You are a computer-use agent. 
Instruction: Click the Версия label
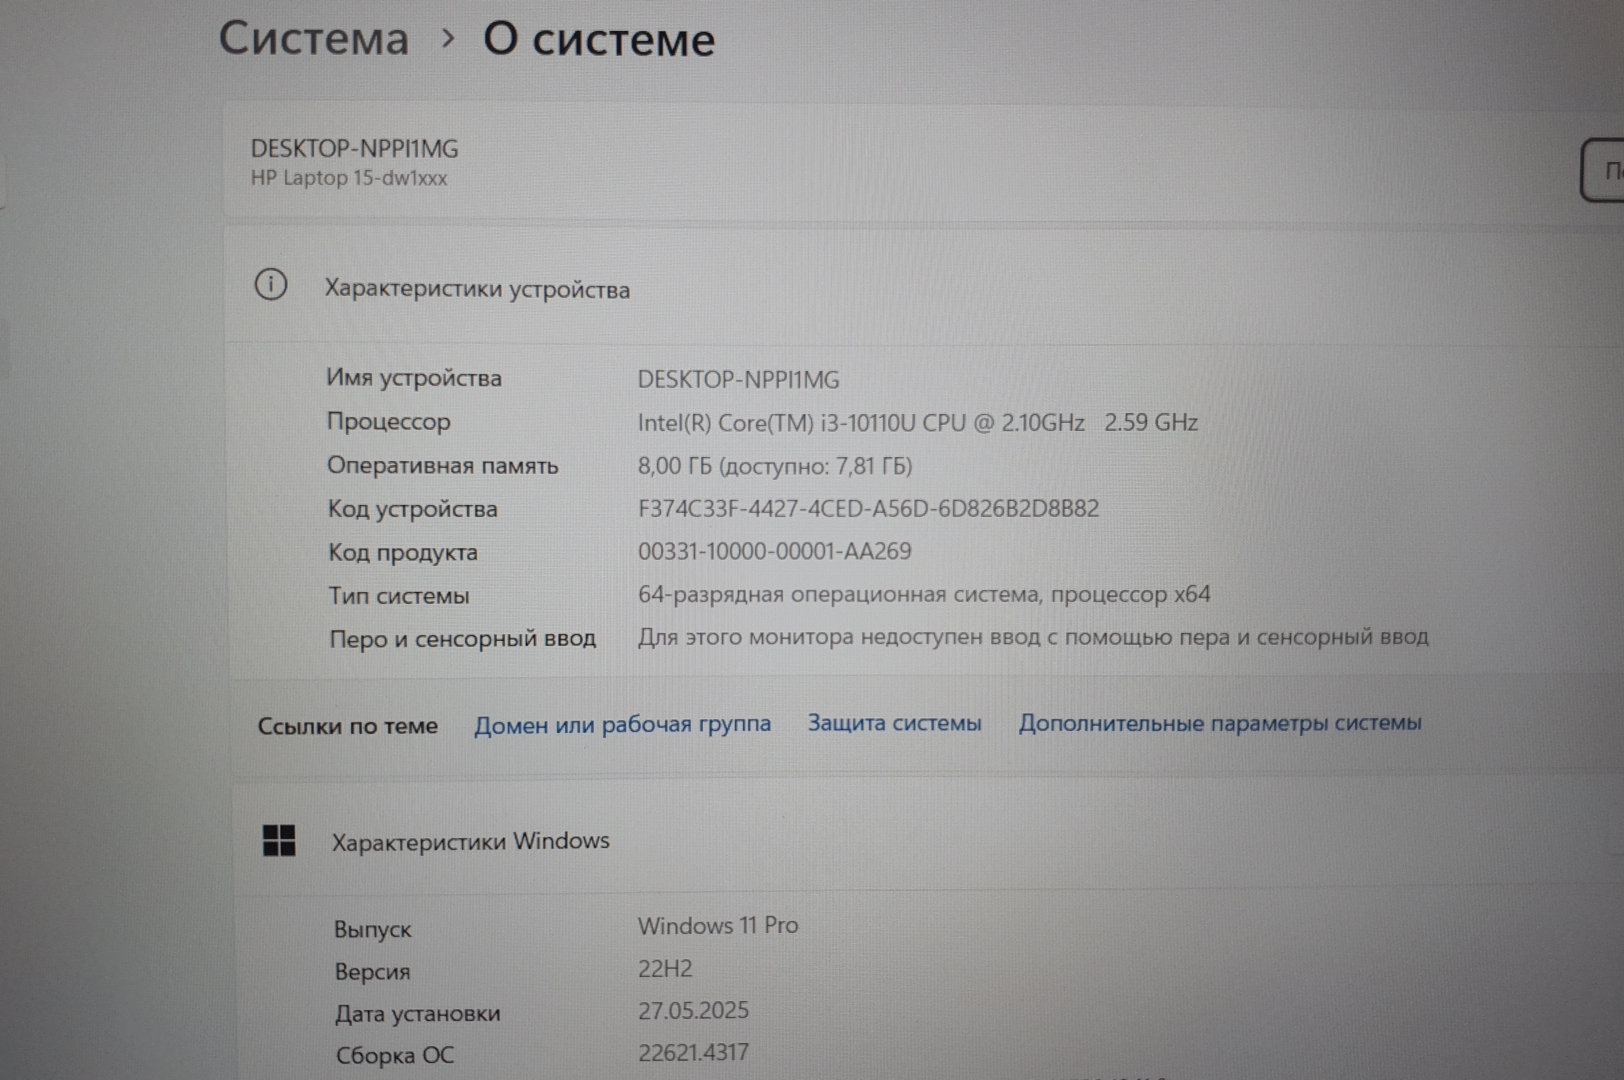click(372, 971)
